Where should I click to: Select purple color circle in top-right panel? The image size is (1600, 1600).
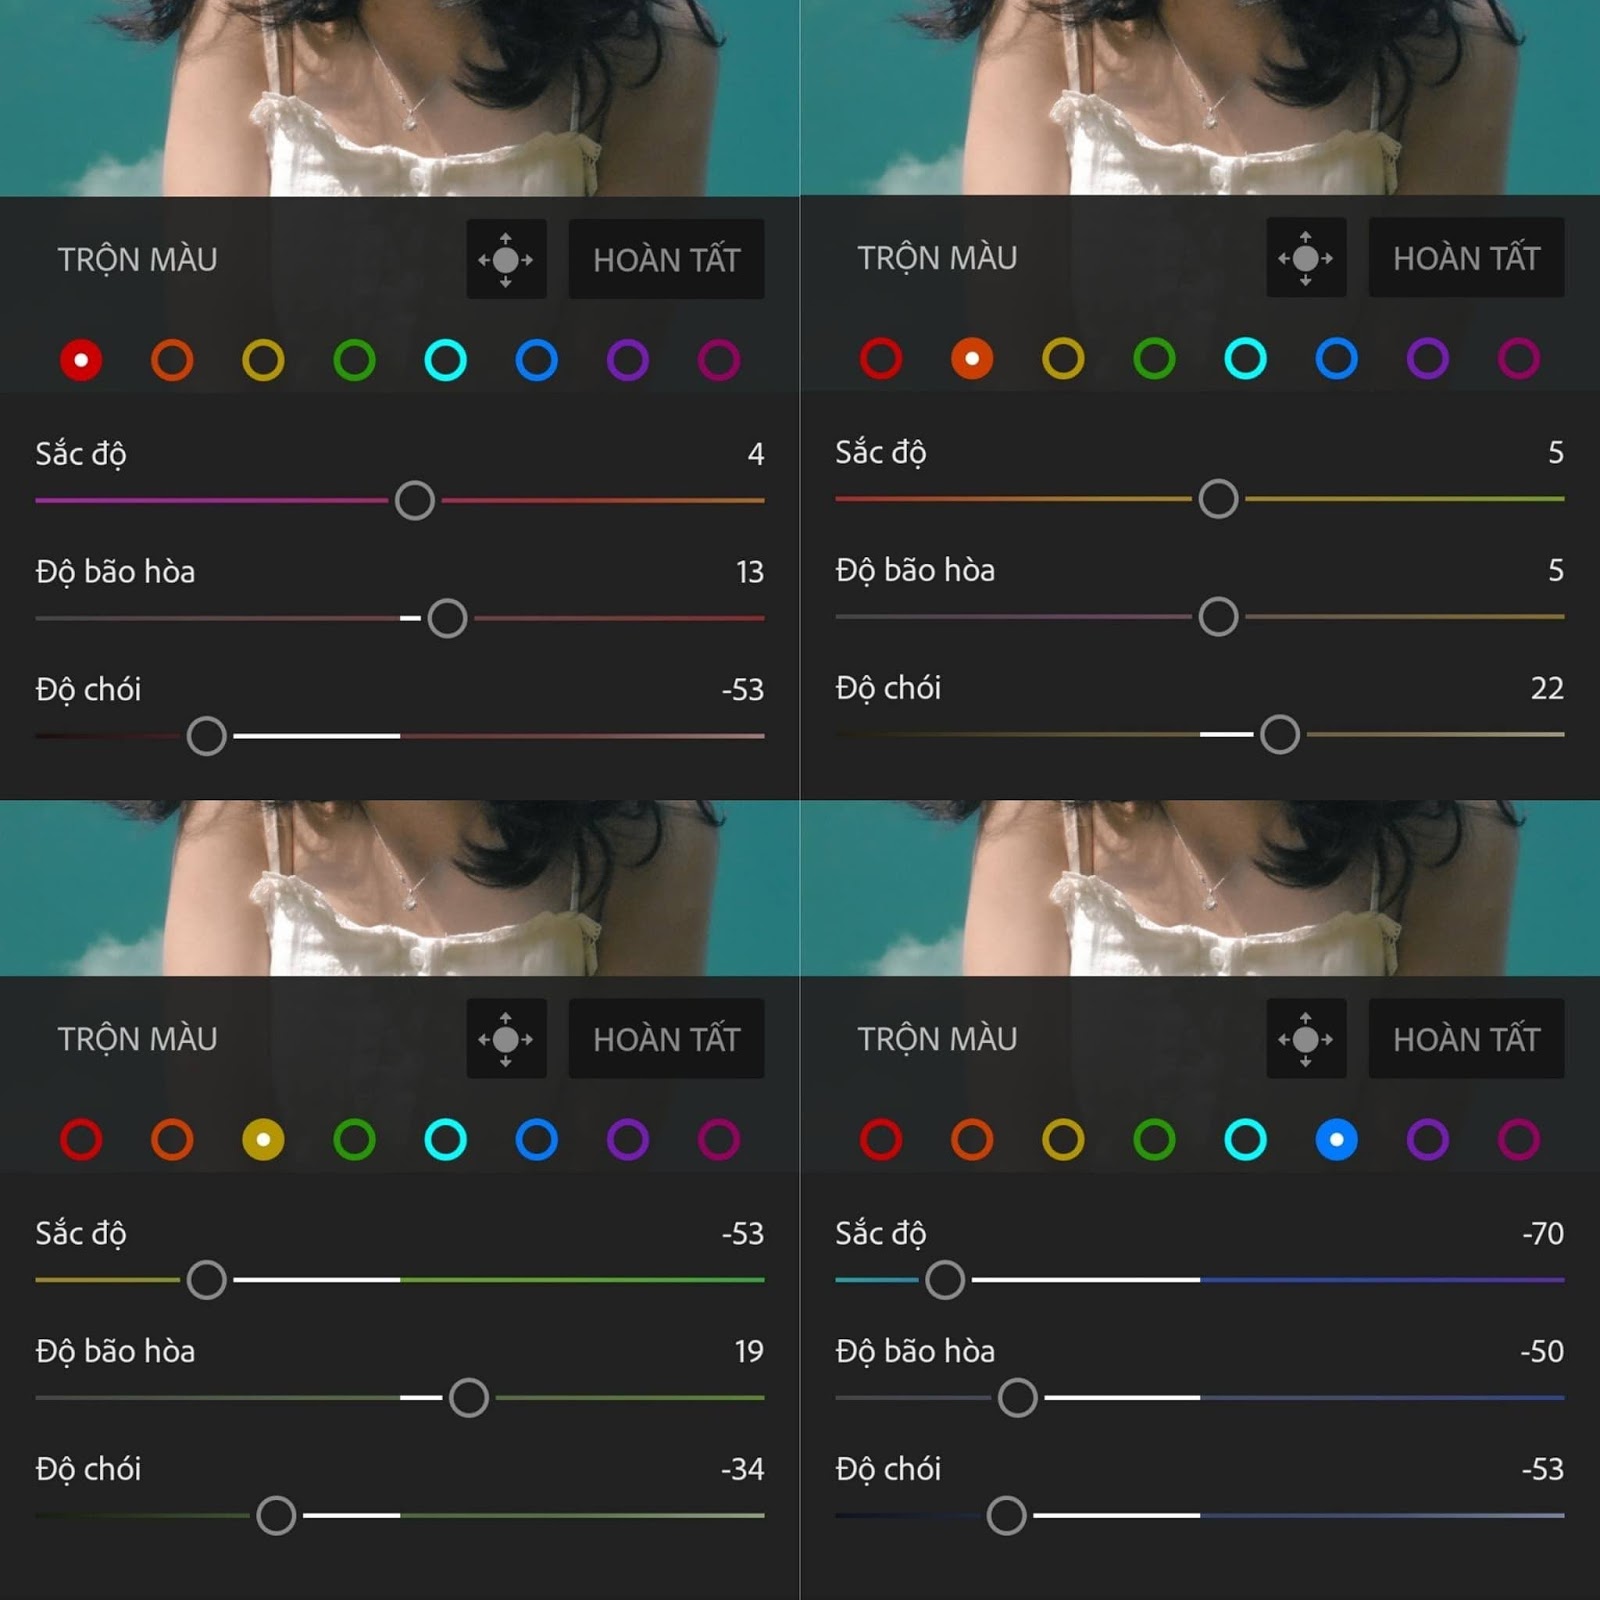[x=1427, y=358]
